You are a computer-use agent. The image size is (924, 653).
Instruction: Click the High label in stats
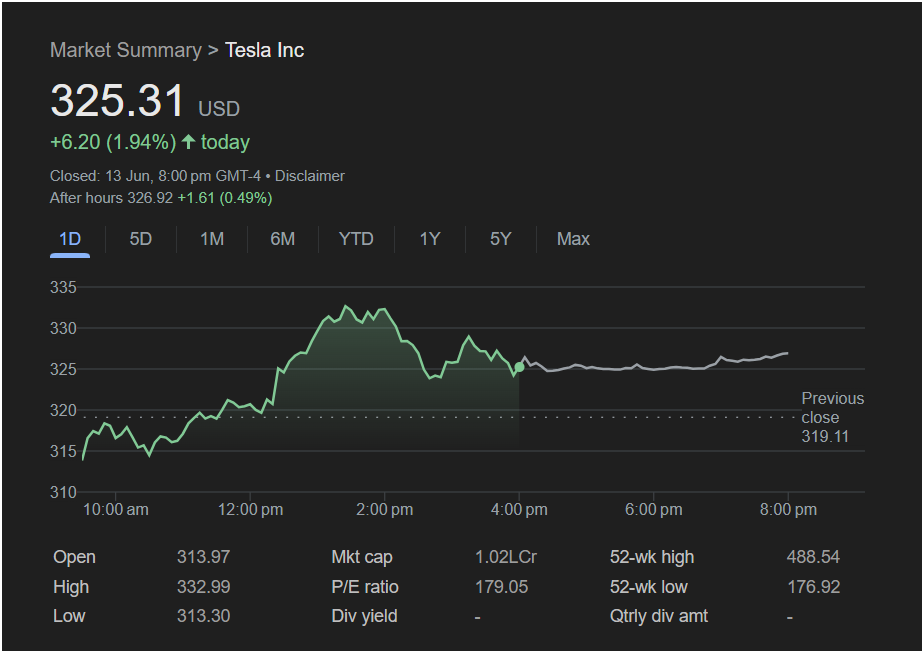[x=71, y=587]
